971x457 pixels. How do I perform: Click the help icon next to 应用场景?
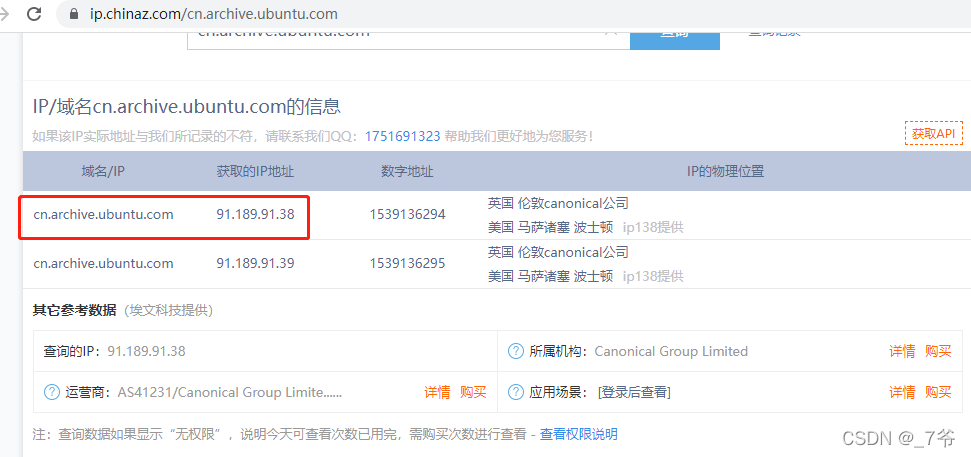pyautogui.click(x=516, y=392)
